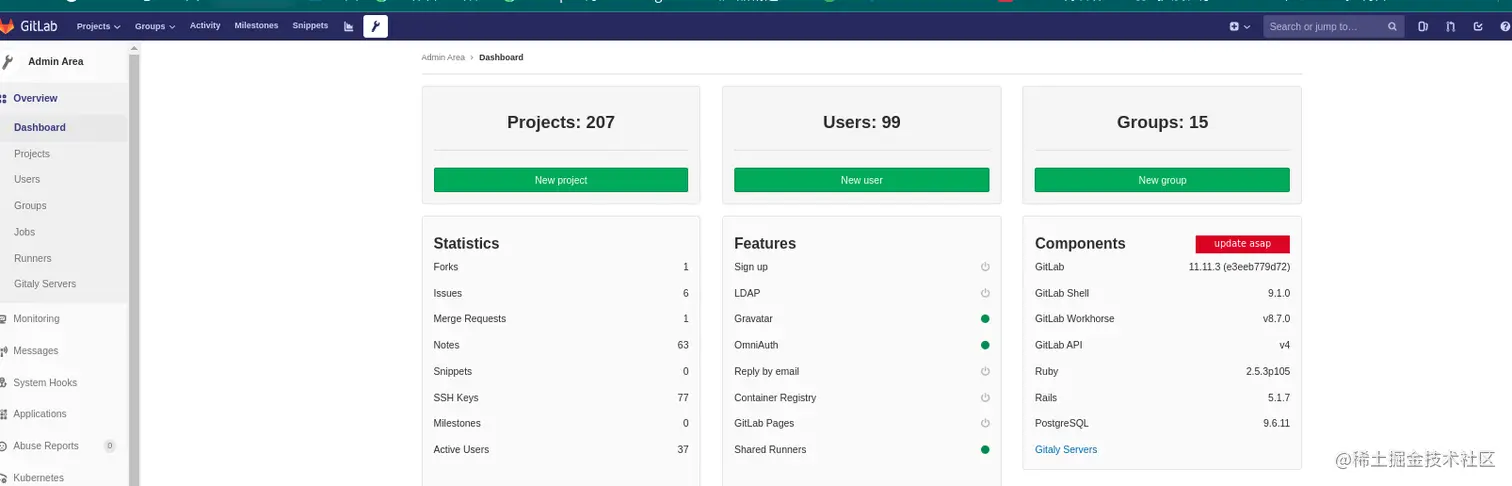Expand the Projects dropdown in navbar
Screen dimensions: 1512x486
pos(98,26)
